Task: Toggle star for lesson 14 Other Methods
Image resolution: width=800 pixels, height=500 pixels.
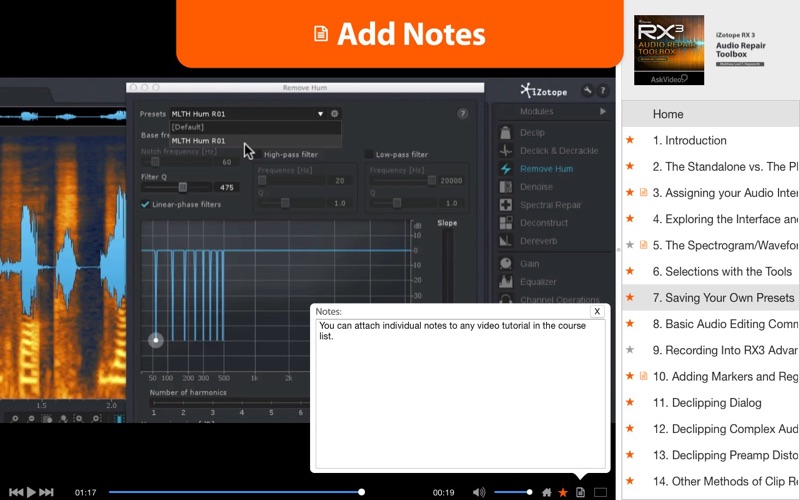Action: click(x=630, y=481)
